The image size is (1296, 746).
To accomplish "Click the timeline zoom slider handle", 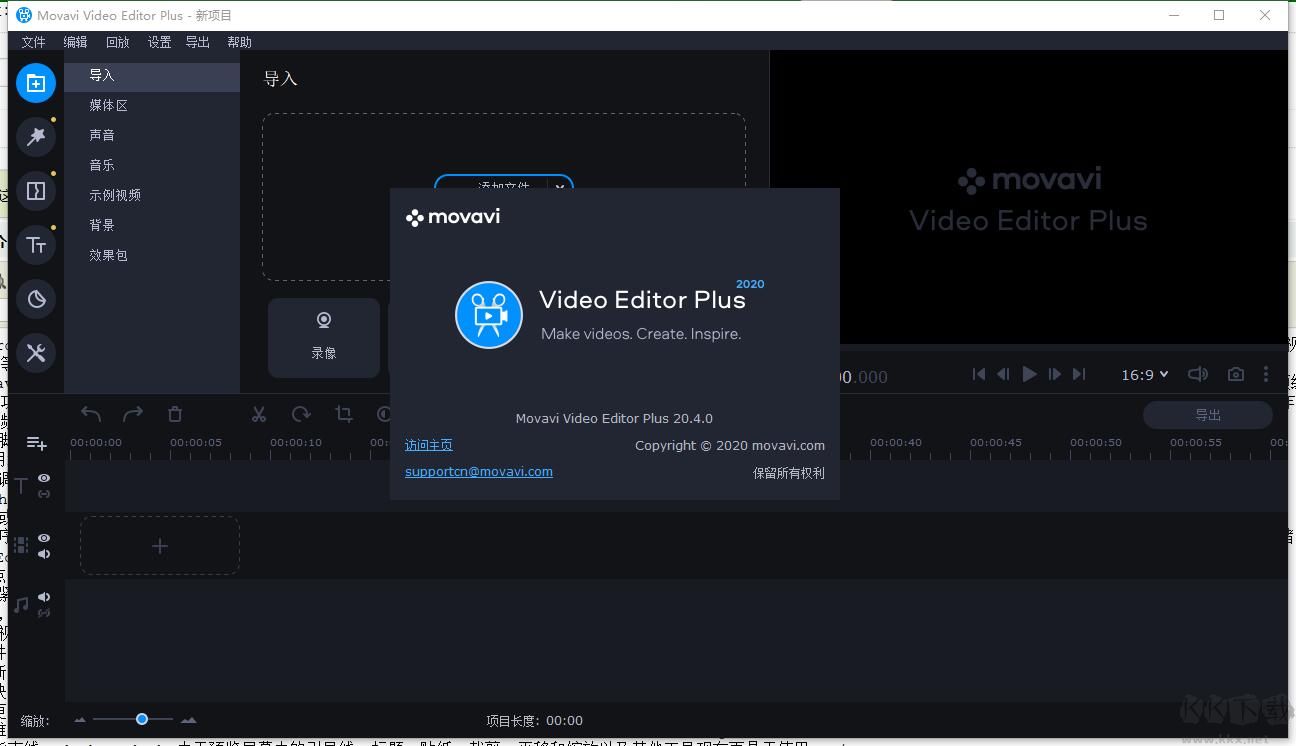I will pyautogui.click(x=142, y=719).
